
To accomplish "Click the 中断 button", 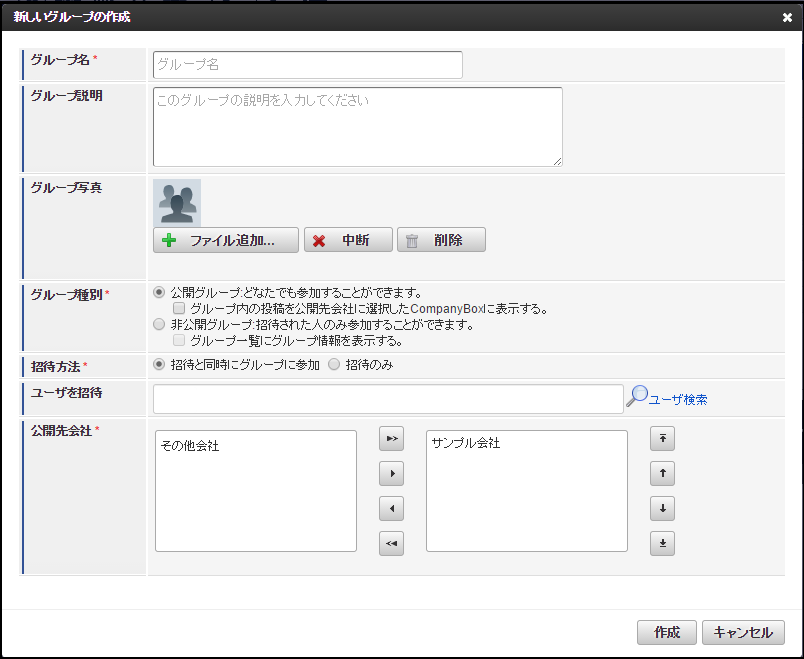I will point(348,240).
